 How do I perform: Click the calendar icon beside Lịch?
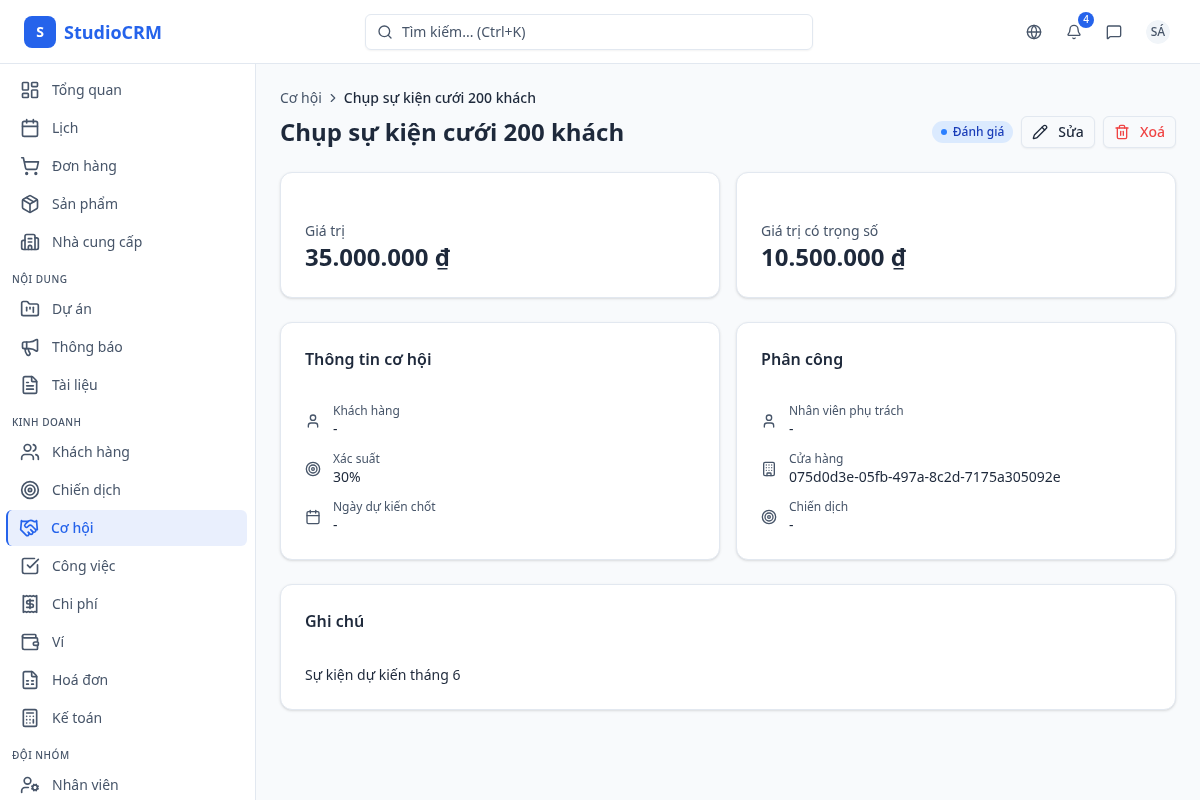(30, 128)
